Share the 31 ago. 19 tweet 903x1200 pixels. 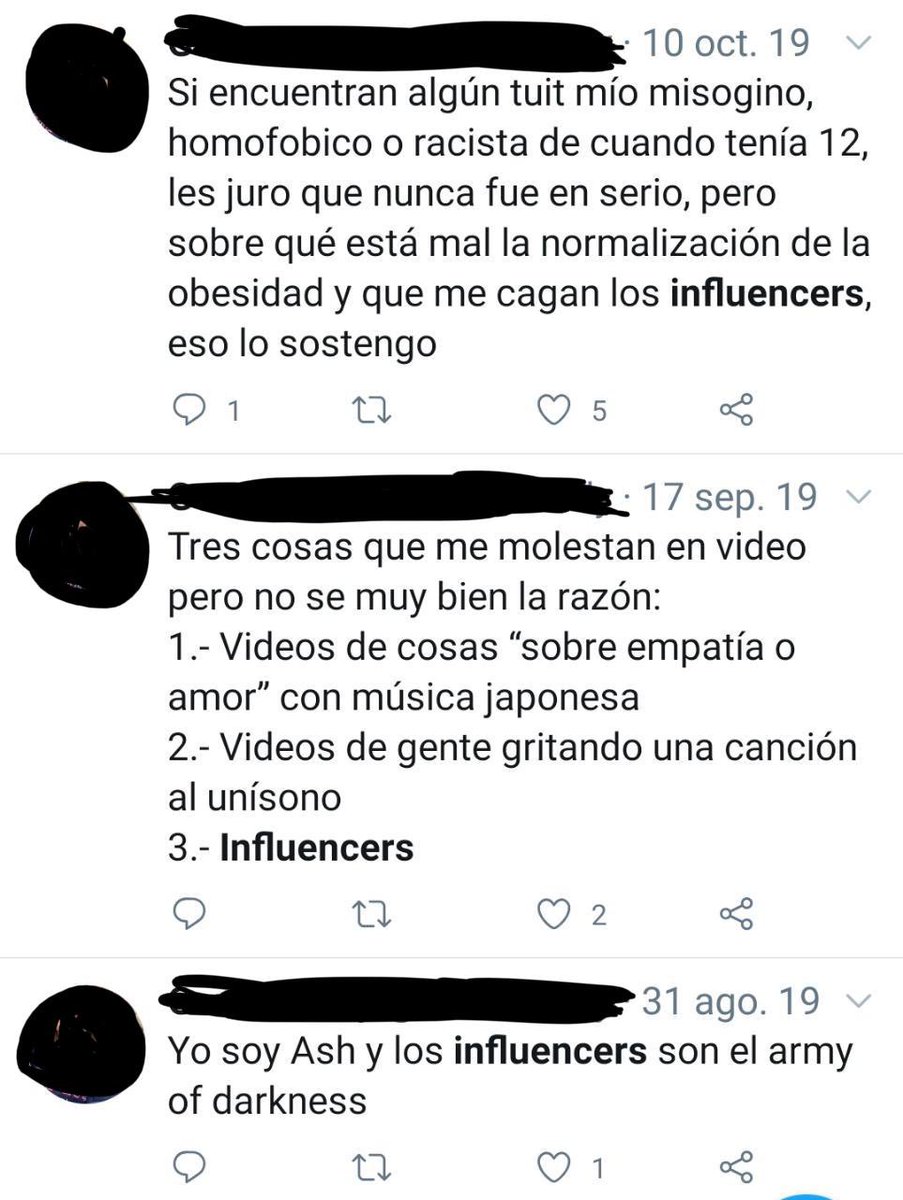[x=735, y=1166]
